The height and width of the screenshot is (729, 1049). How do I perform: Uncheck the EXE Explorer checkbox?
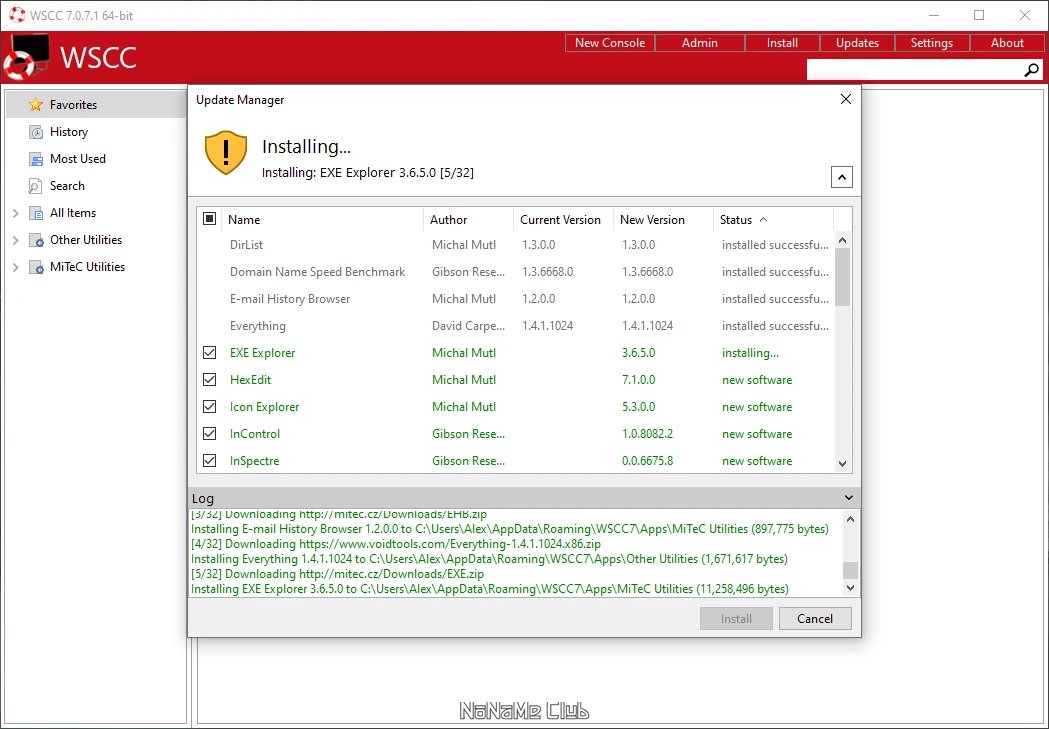209,352
